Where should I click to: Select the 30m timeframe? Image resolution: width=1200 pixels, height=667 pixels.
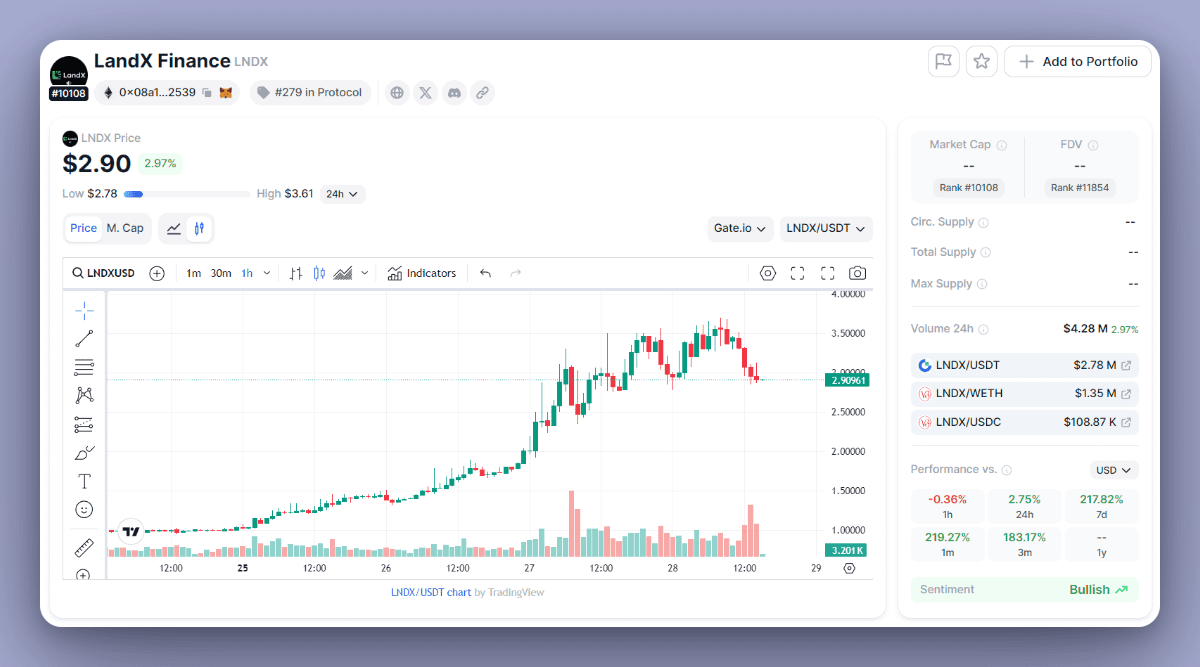(x=221, y=273)
